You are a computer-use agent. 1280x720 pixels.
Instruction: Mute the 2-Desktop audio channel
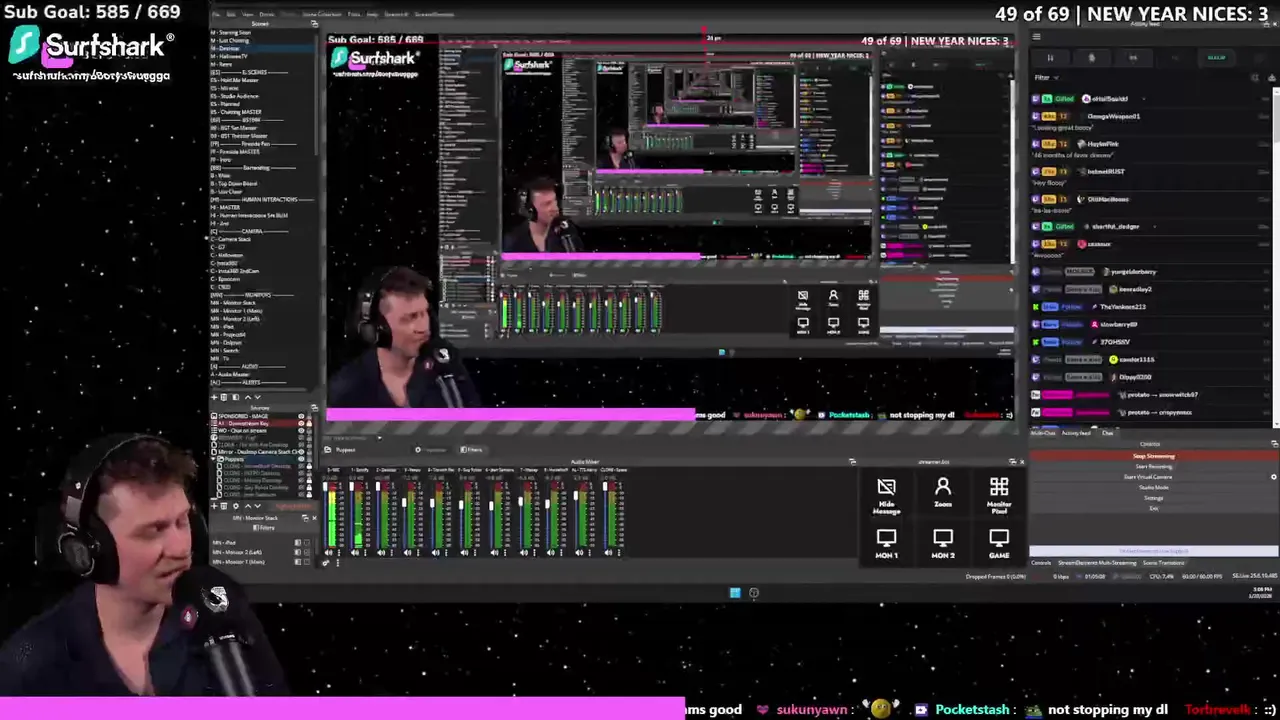[x=381, y=553]
